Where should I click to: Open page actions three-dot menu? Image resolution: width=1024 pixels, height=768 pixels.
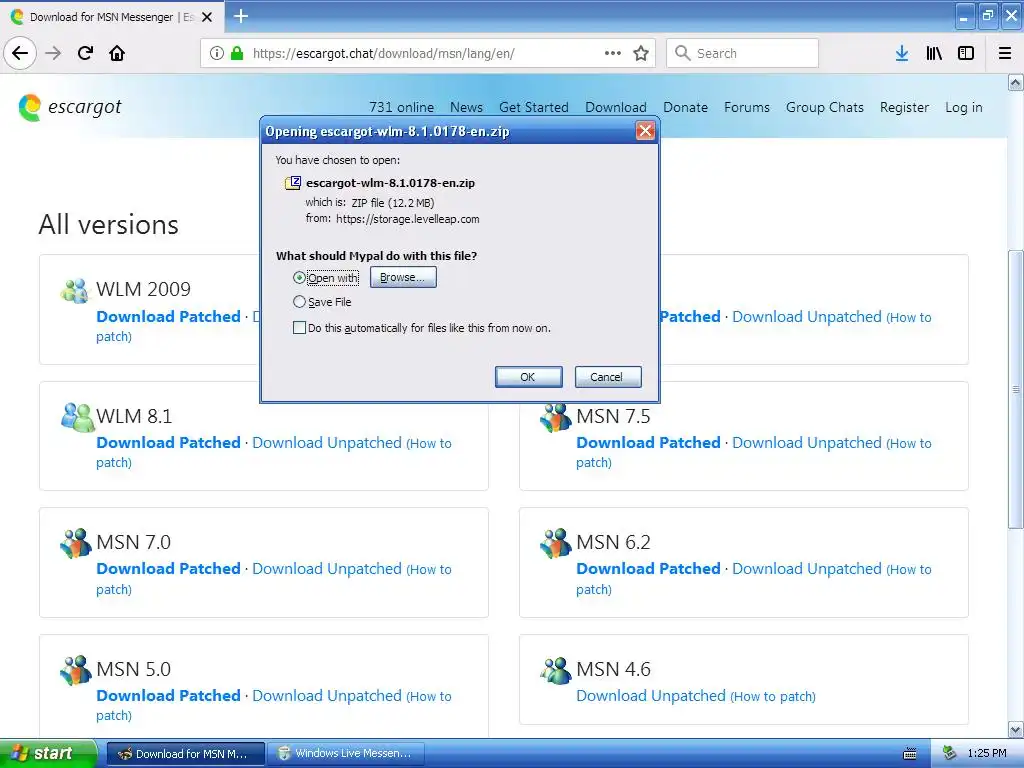coord(613,53)
